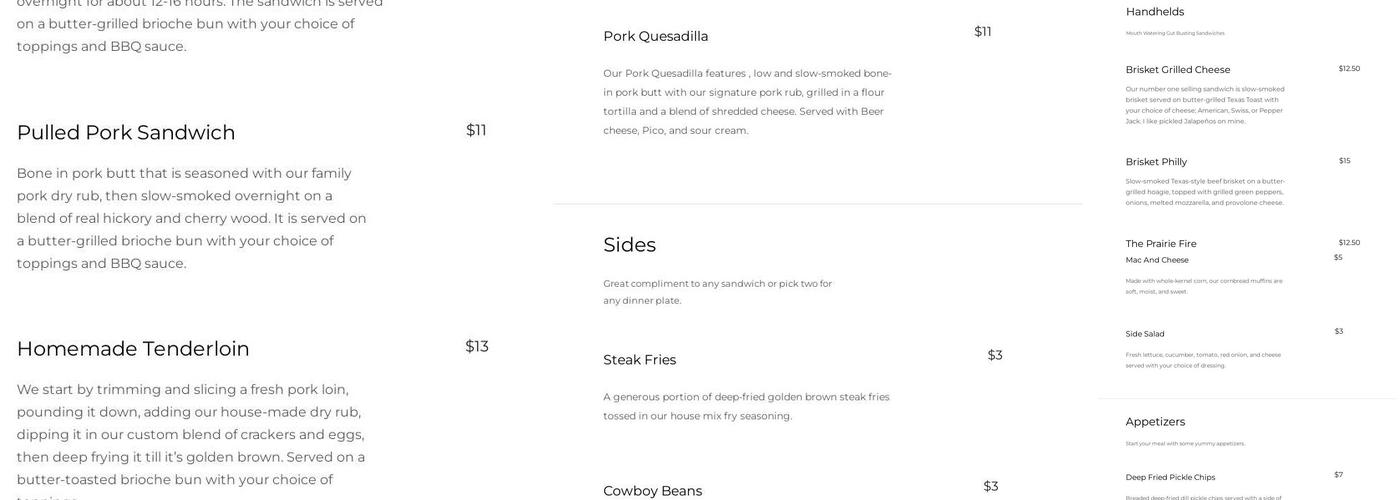Click the Pork Quesadilla item title
Viewport: 1400px width, 500px height.
click(x=655, y=36)
